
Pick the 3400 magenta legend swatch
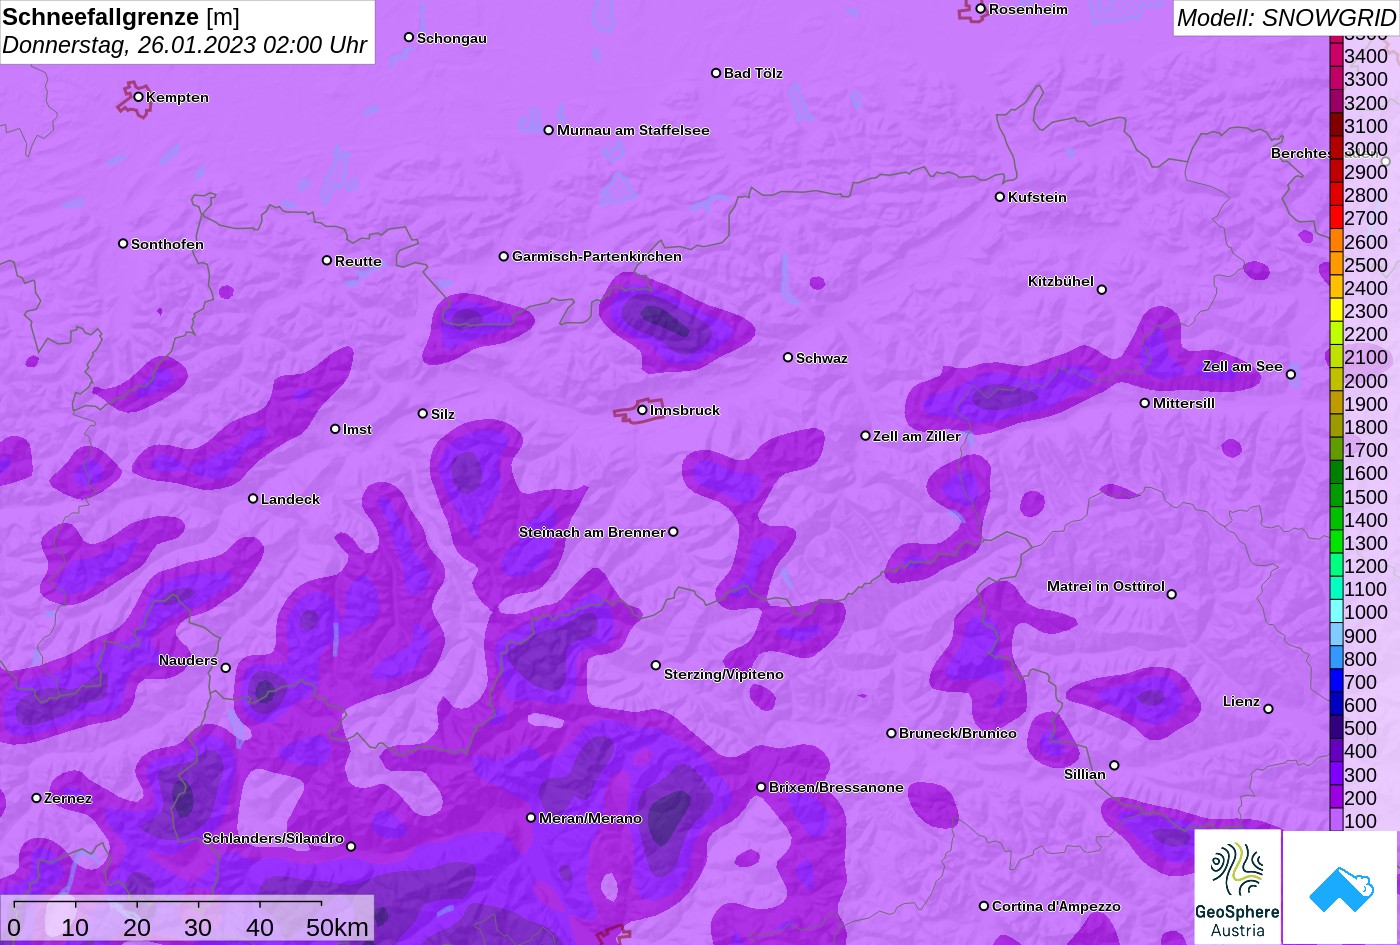pyautogui.click(x=1336, y=55)
